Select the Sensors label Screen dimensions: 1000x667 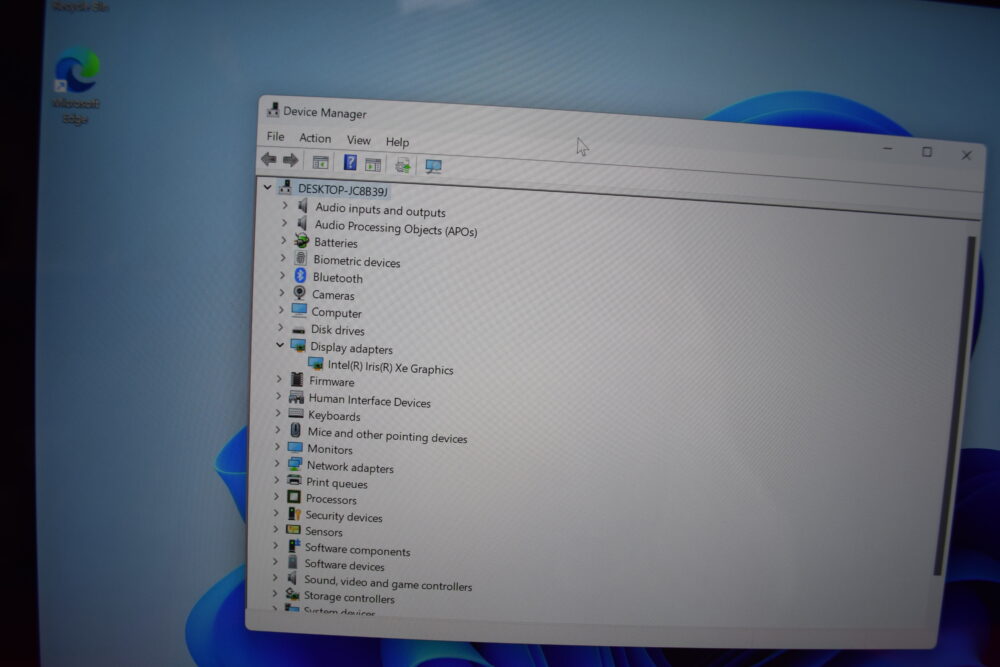323,531
